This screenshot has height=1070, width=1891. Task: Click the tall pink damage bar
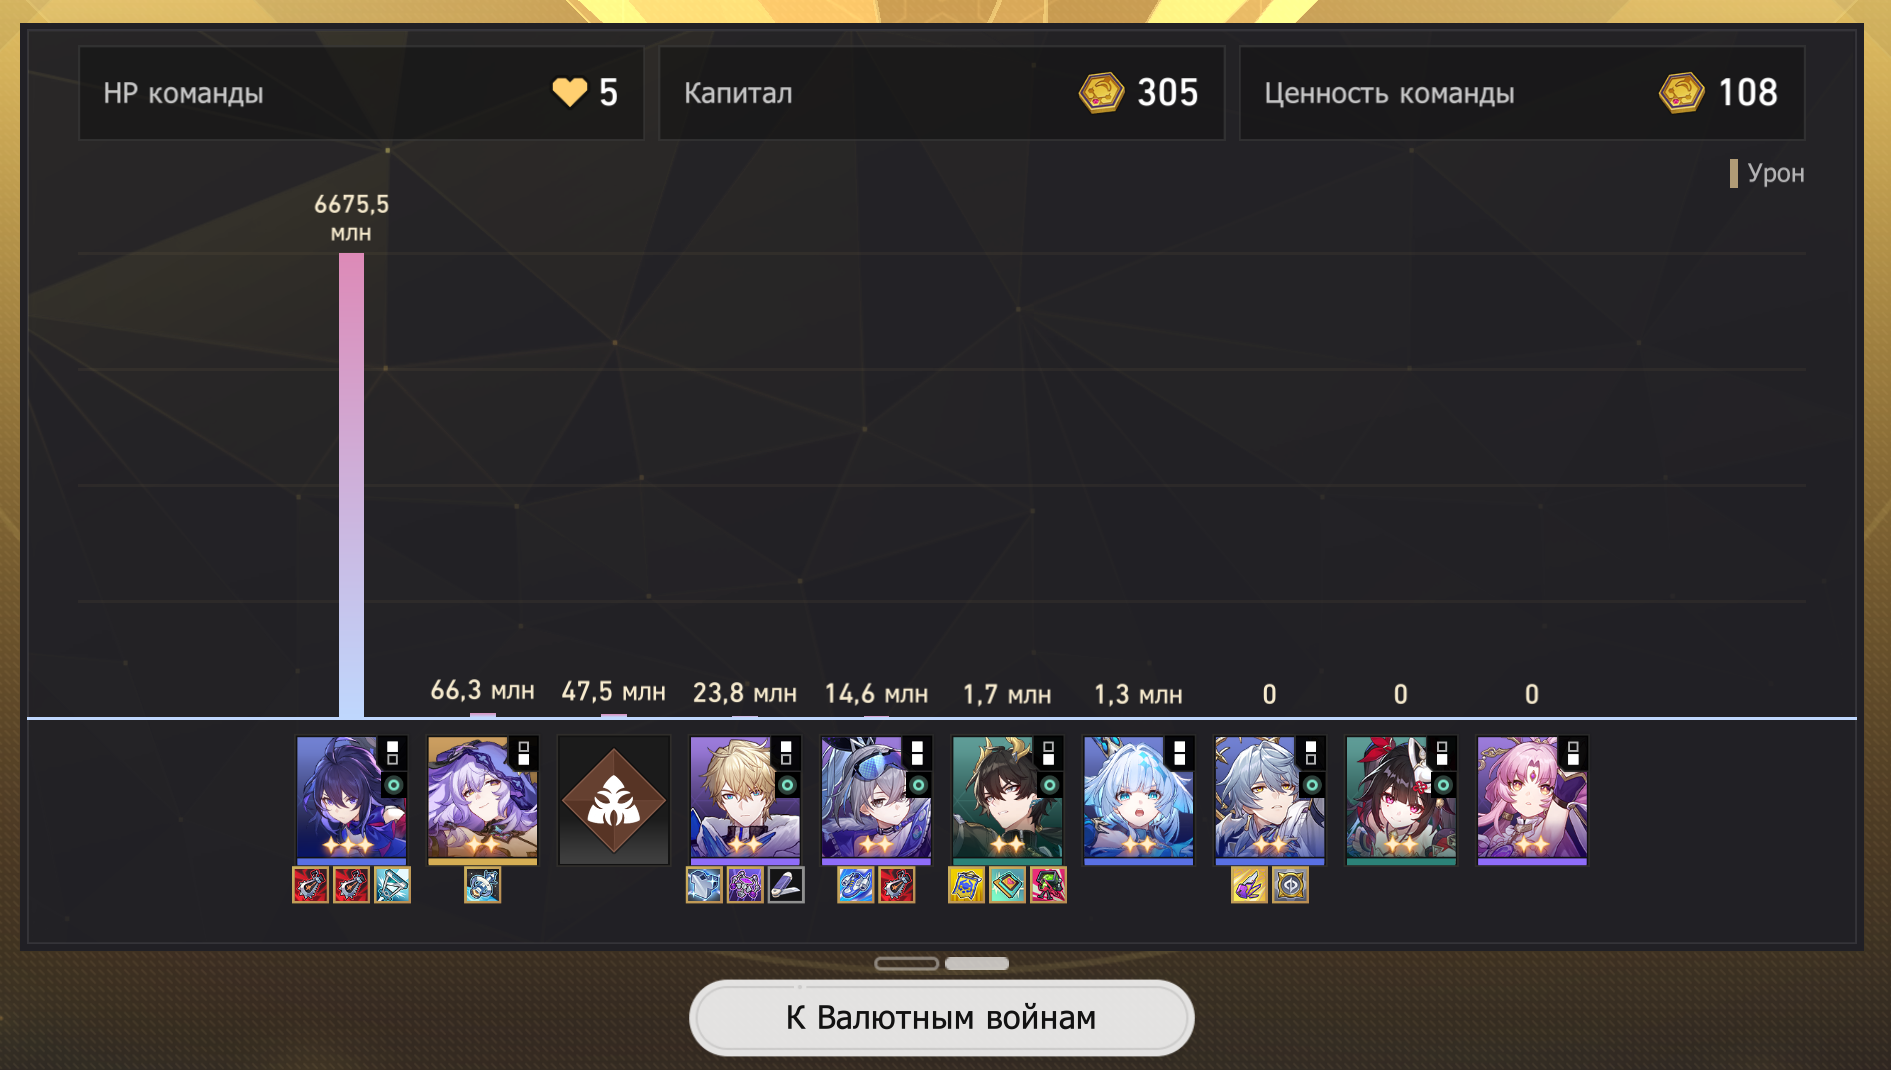pos(351,485)
